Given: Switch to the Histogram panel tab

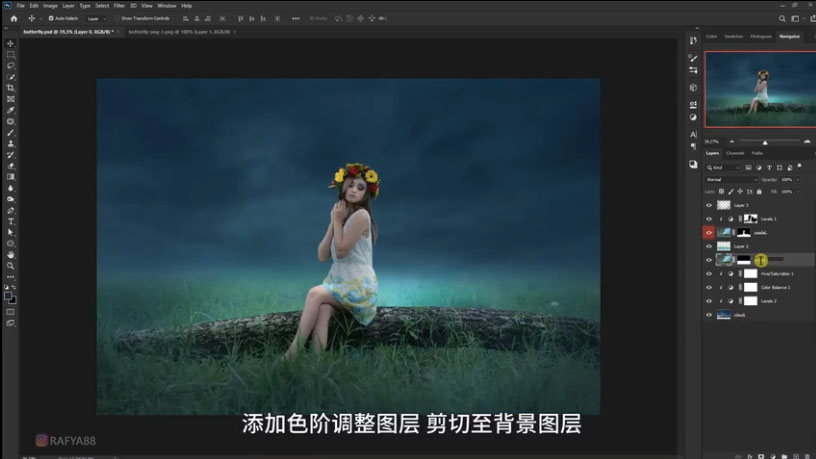Looking at the screenshot, I should pyautogui.click(x=761, y=36).
